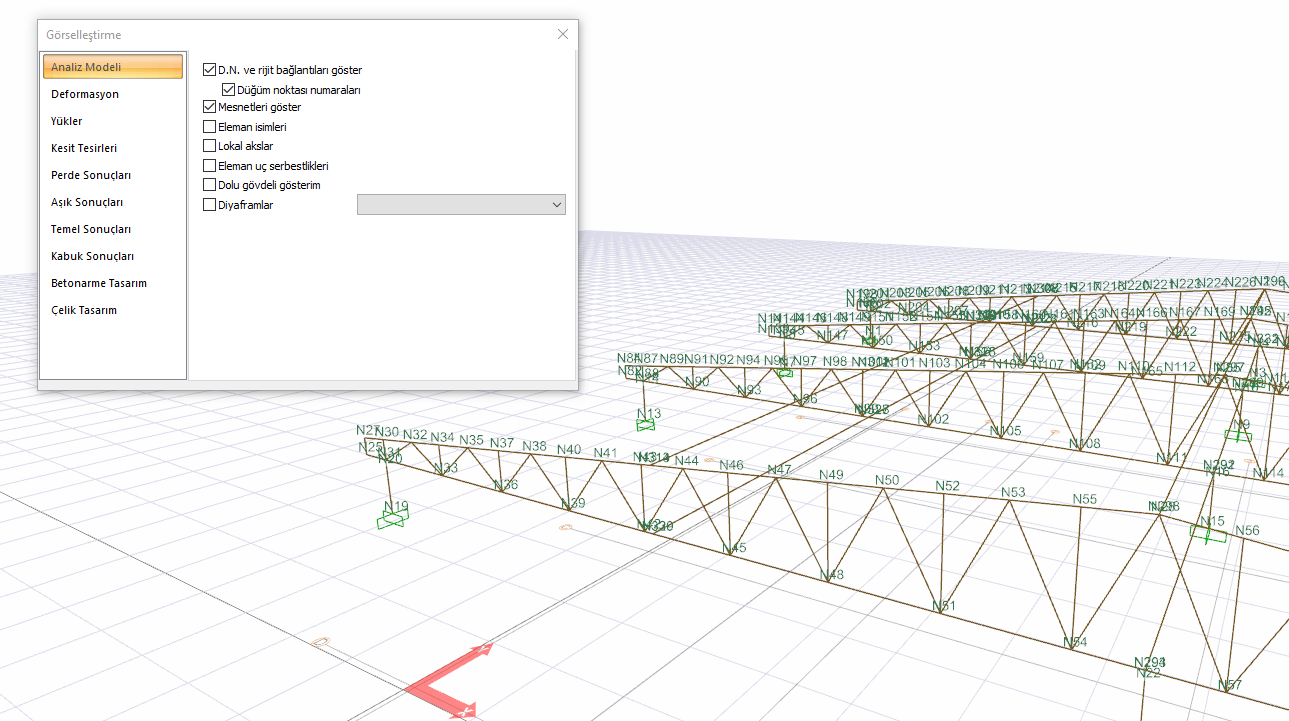Image resolution: width=1289 pixels, height=721 pixels.
Task: Switch to Çelik Tasarım category
Action: pyautogui.click(x=84, y=310)
